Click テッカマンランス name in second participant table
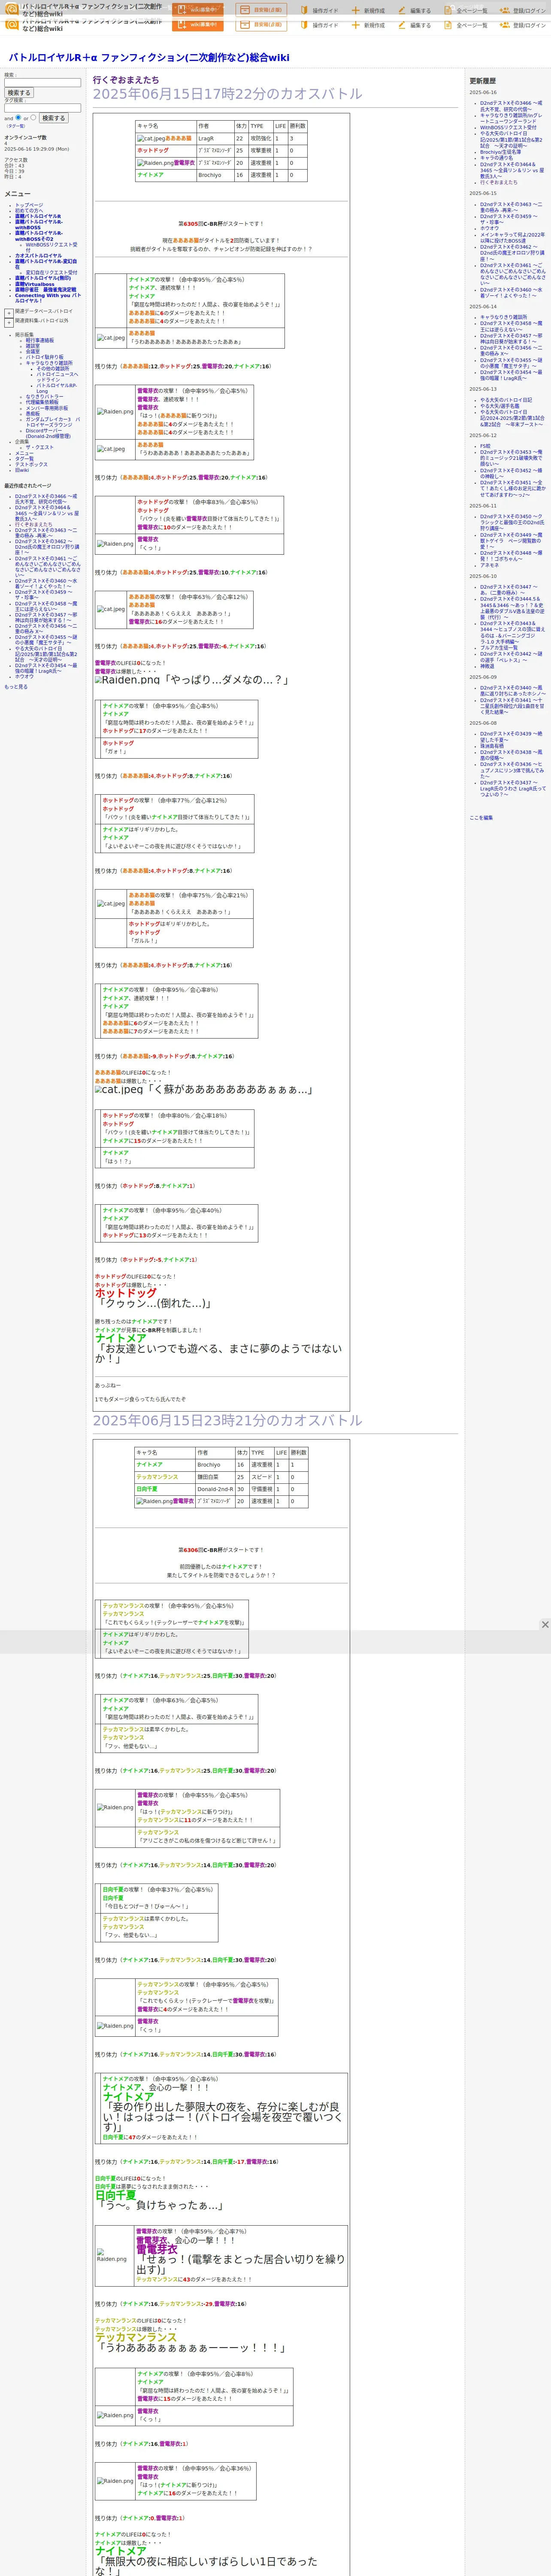Screen dimensions: 551x2576 157,1476
